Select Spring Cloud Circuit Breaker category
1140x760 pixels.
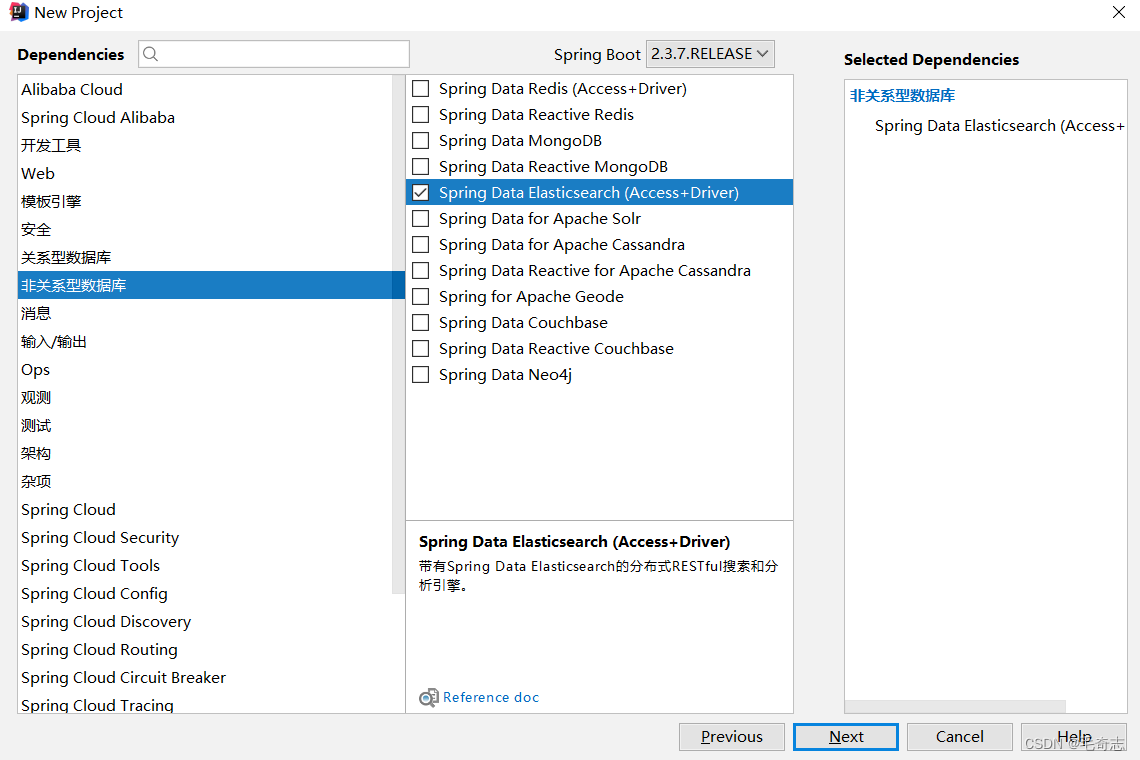point(205,678)
